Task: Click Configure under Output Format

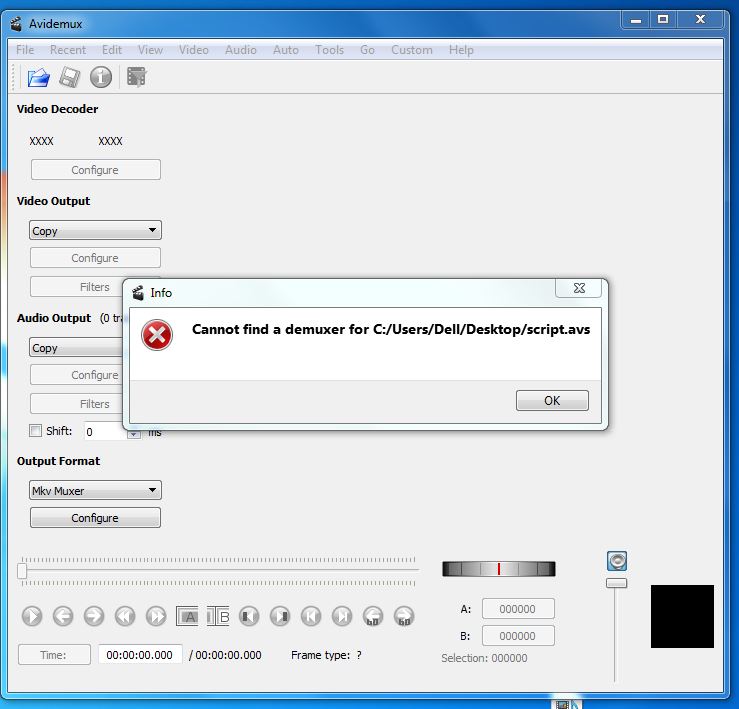Action: [x=95, y=518]
